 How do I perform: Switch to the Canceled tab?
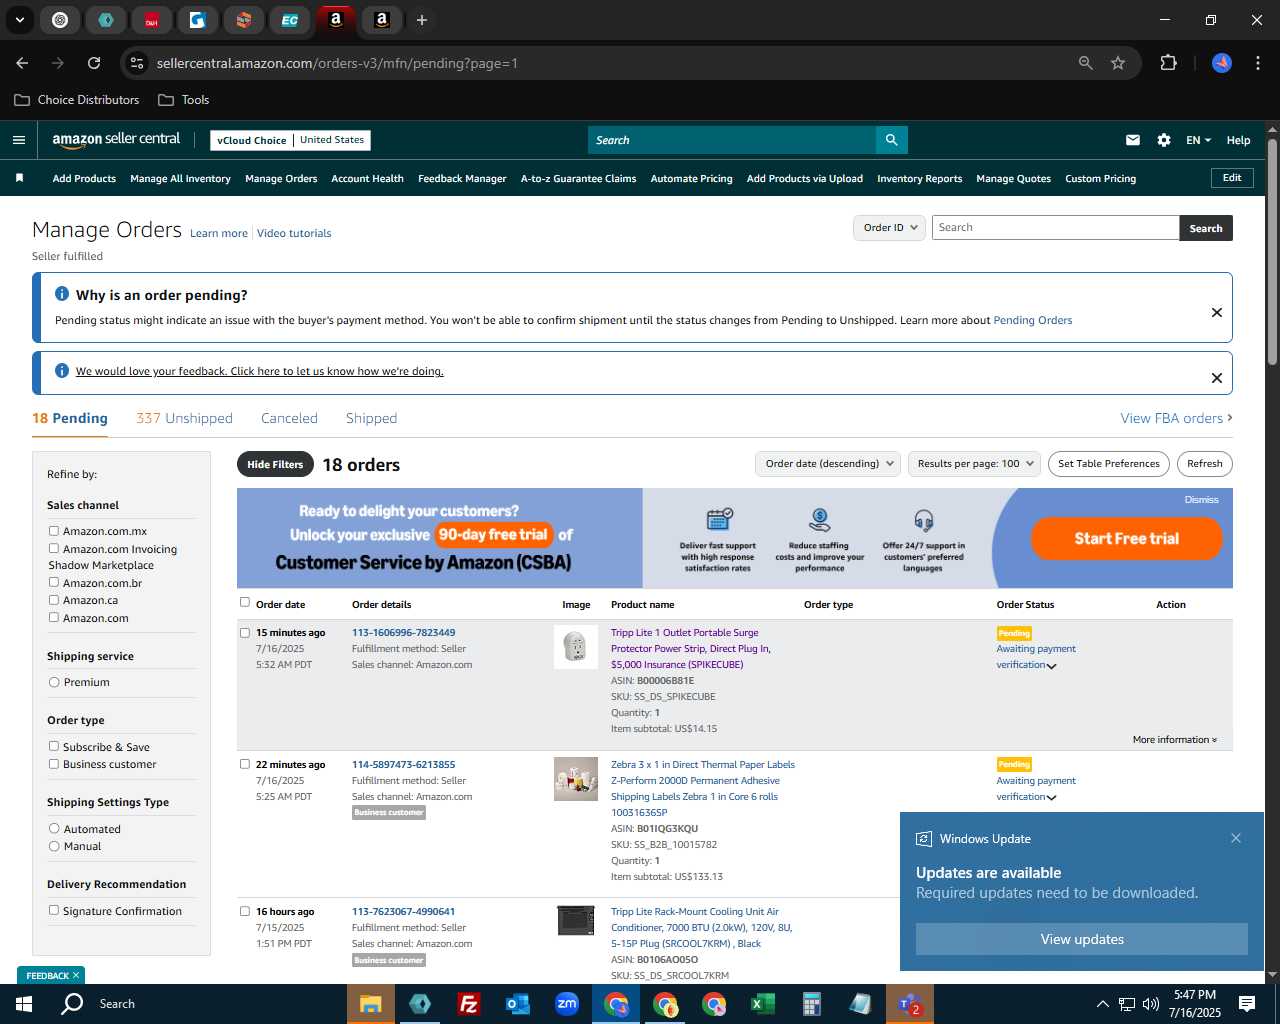(x=289, y=418)
